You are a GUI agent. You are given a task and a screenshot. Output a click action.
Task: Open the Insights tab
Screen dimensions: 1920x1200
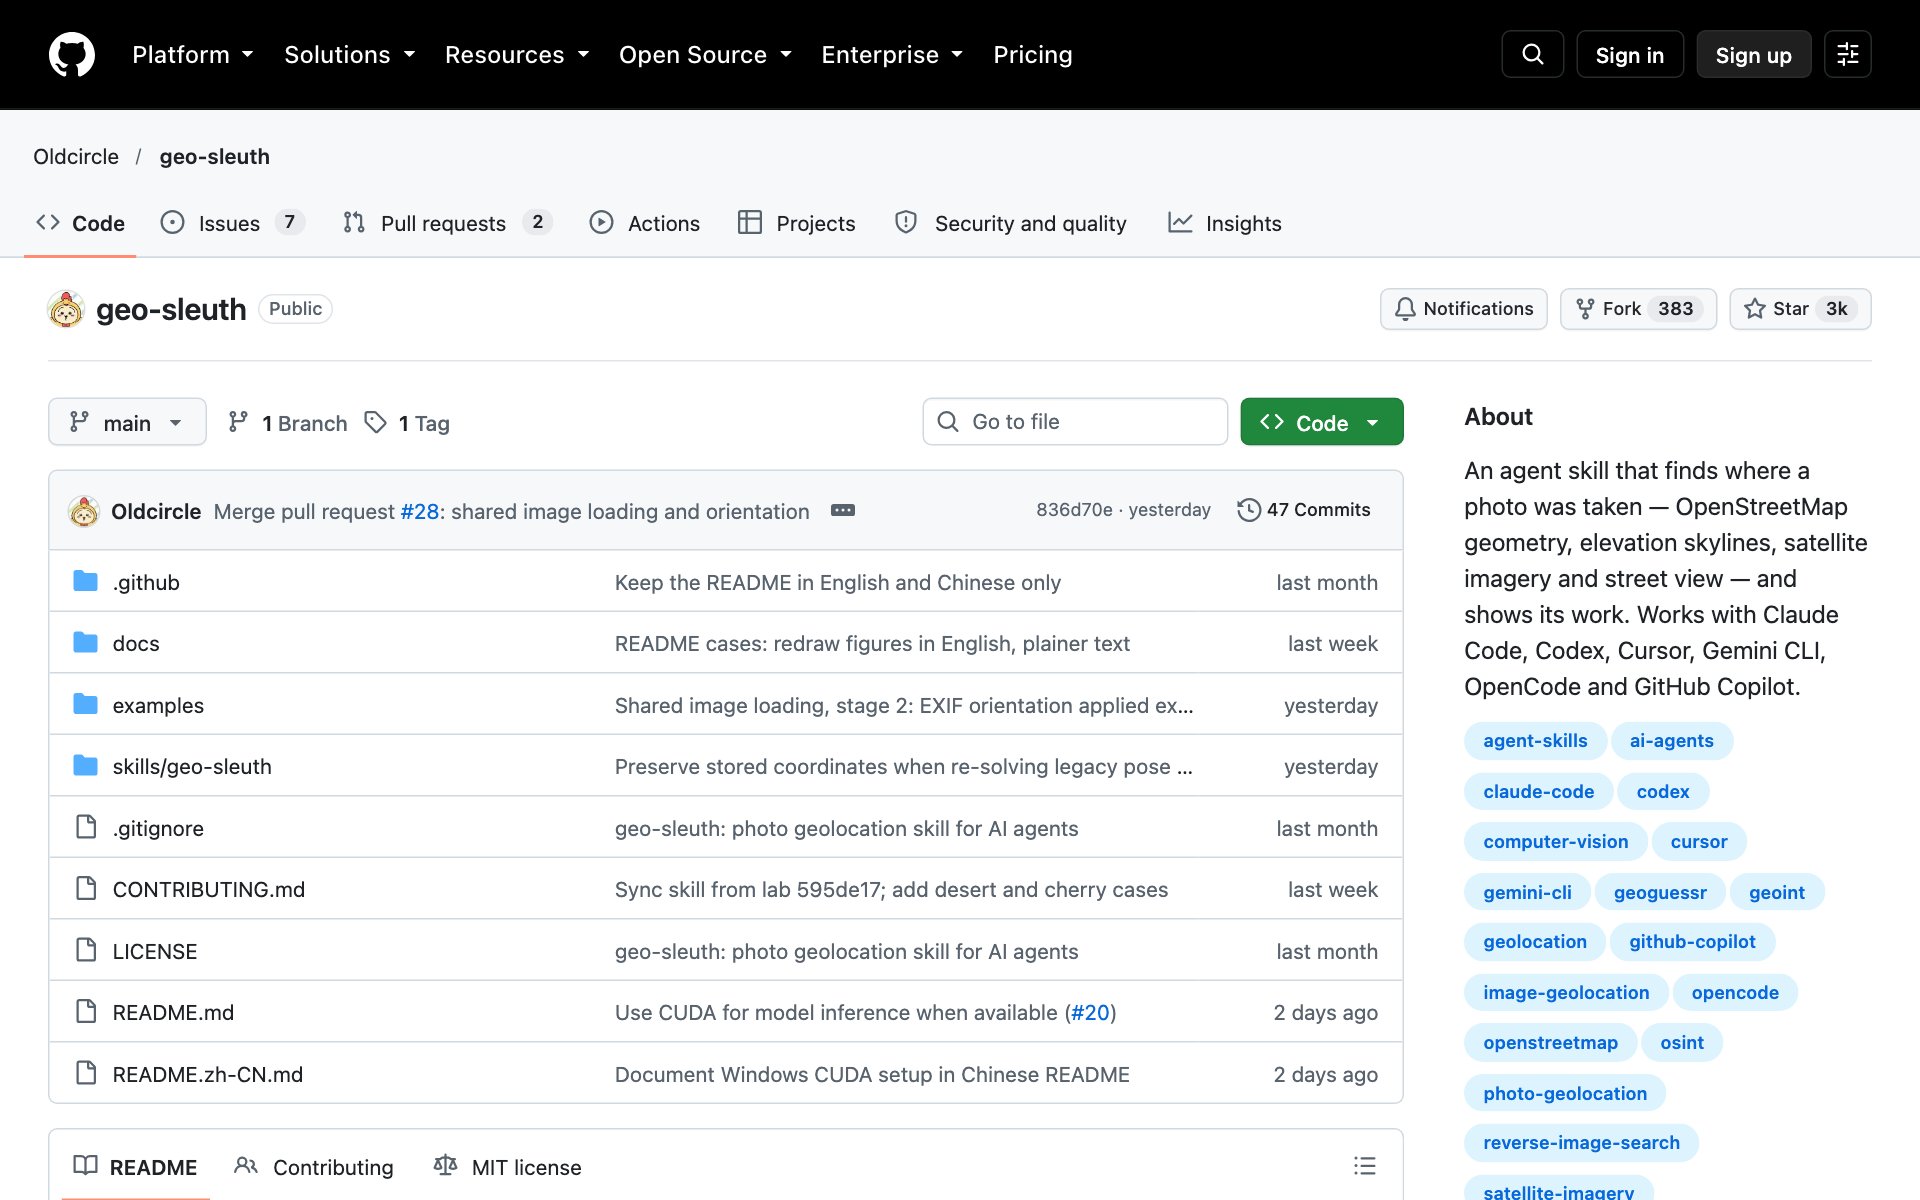point(1225,223)
